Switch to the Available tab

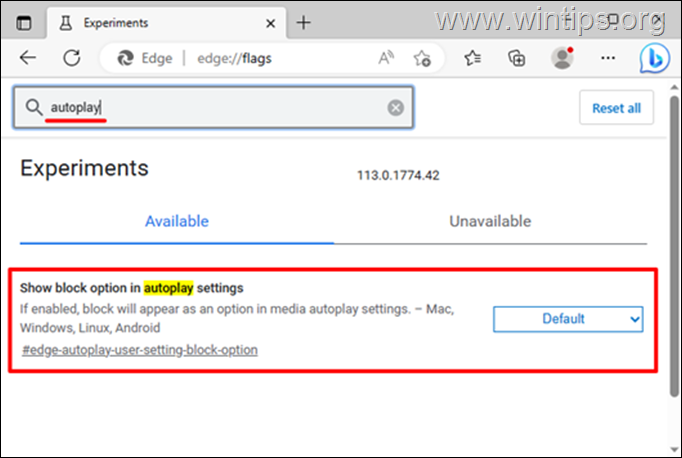click(x=177, y=221)
